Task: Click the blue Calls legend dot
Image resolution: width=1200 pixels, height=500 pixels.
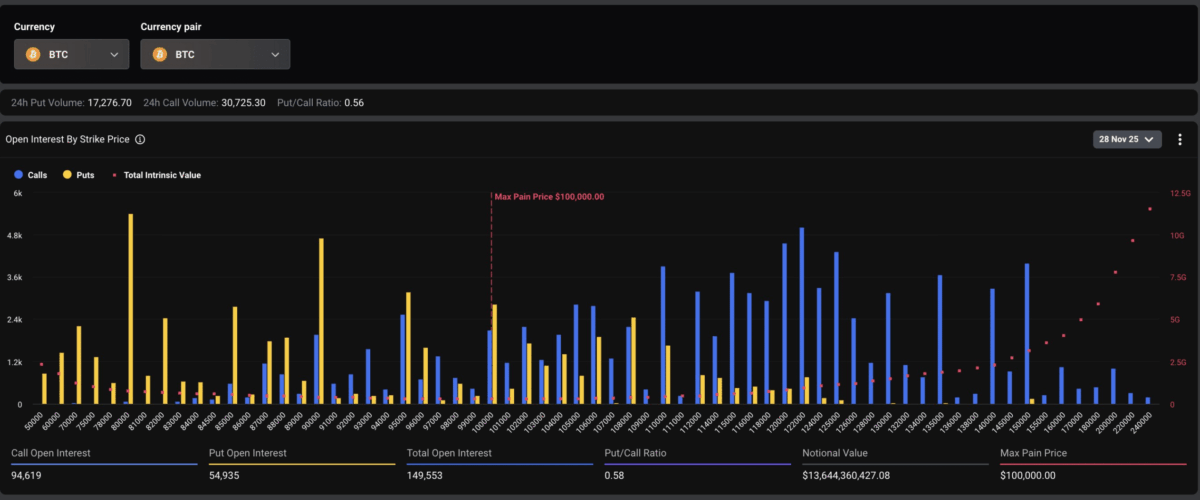Action: click(x=18, y=175)
